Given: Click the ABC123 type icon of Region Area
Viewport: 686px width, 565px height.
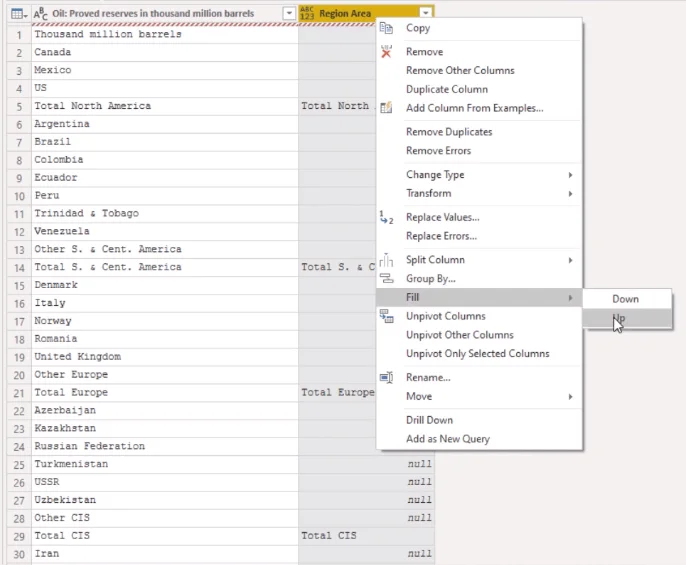Looking at the screenshot, I should pyautogui.click(x=307, y=14).
